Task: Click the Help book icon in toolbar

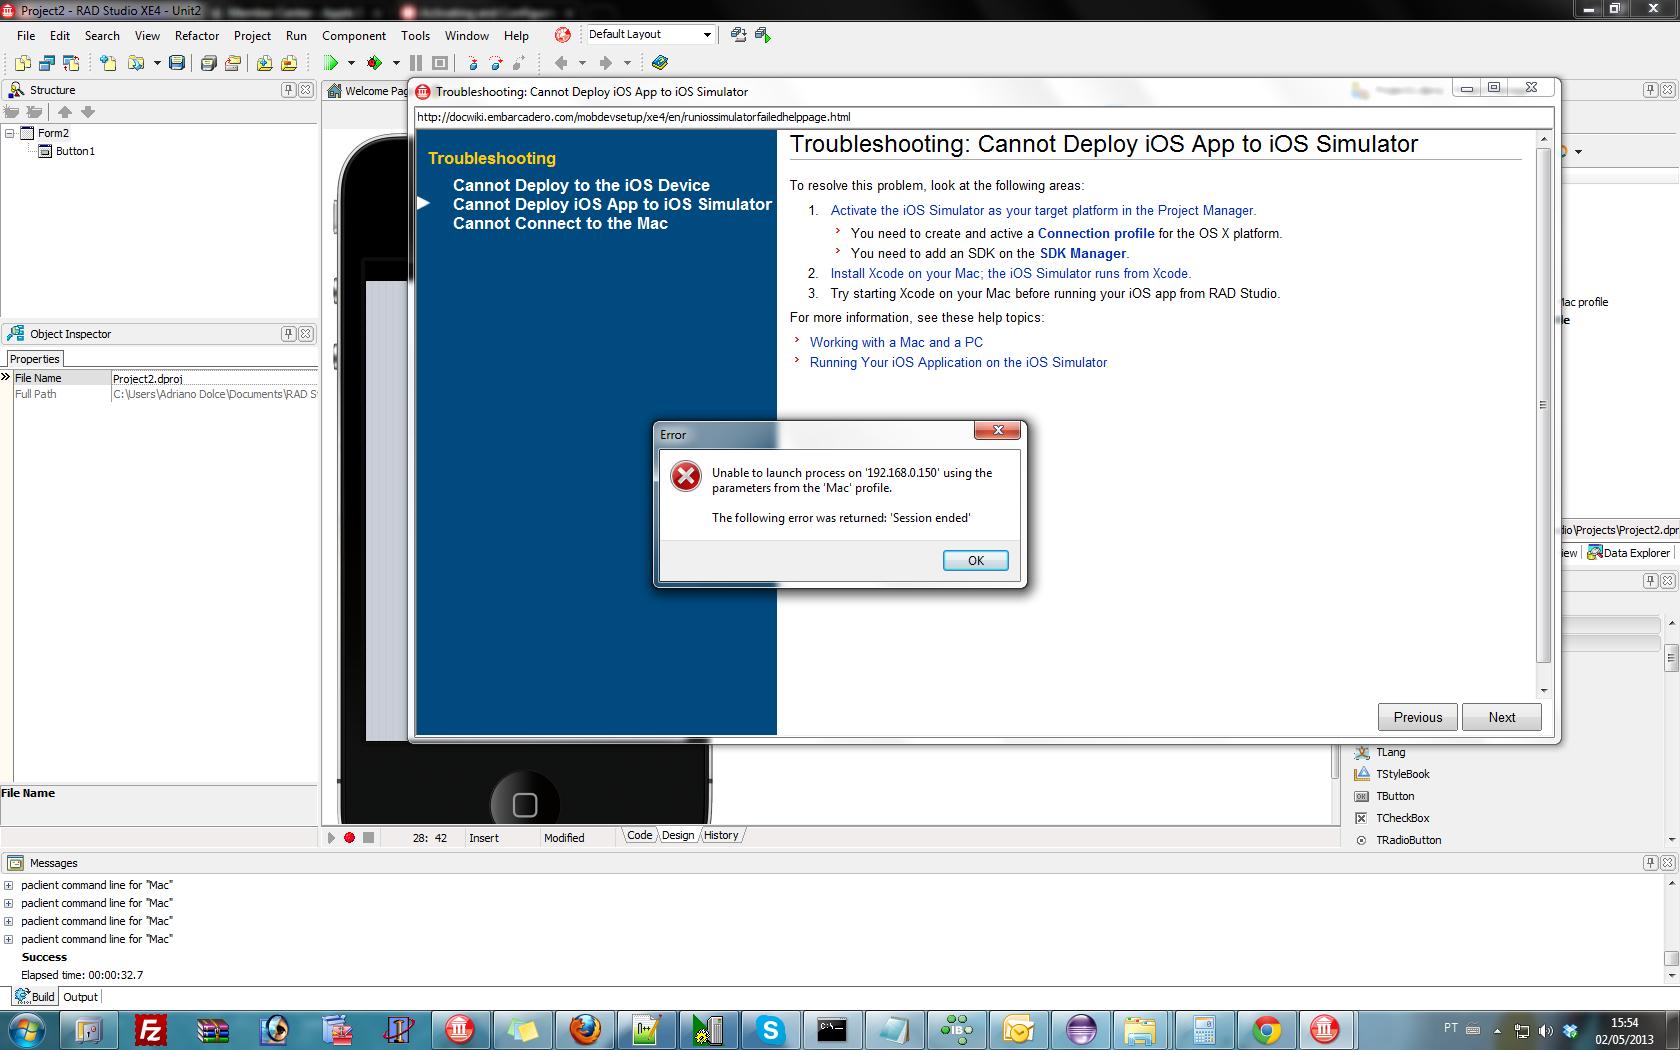Action: (659, 63)
